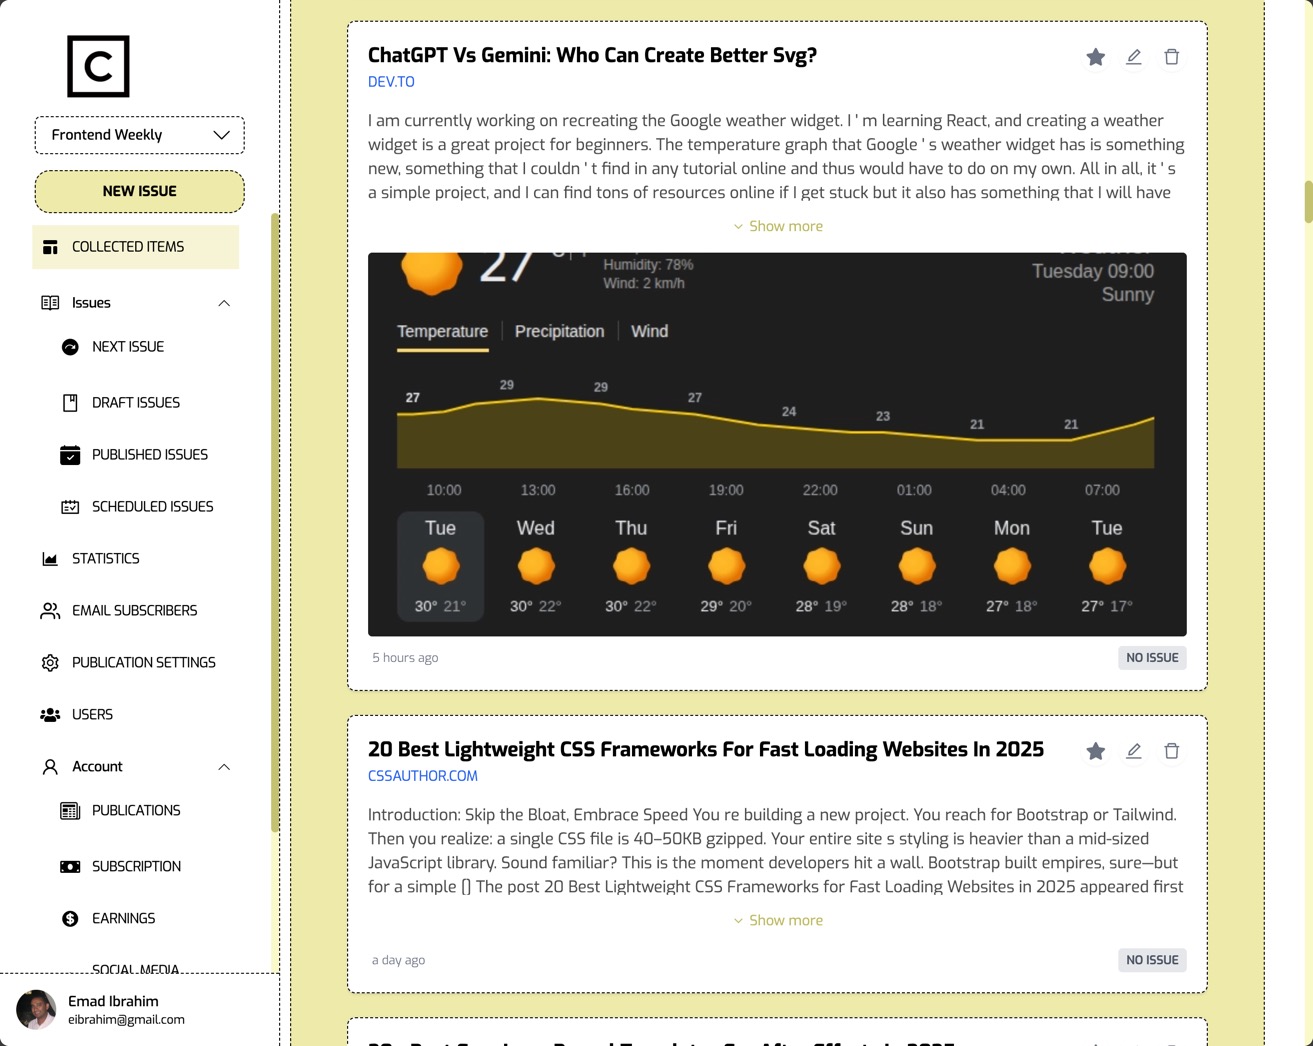This screenshot has height=1046, width=1313.
Task: Star the Lightweight CSS Frameworks article
Action: [1095, 751]
